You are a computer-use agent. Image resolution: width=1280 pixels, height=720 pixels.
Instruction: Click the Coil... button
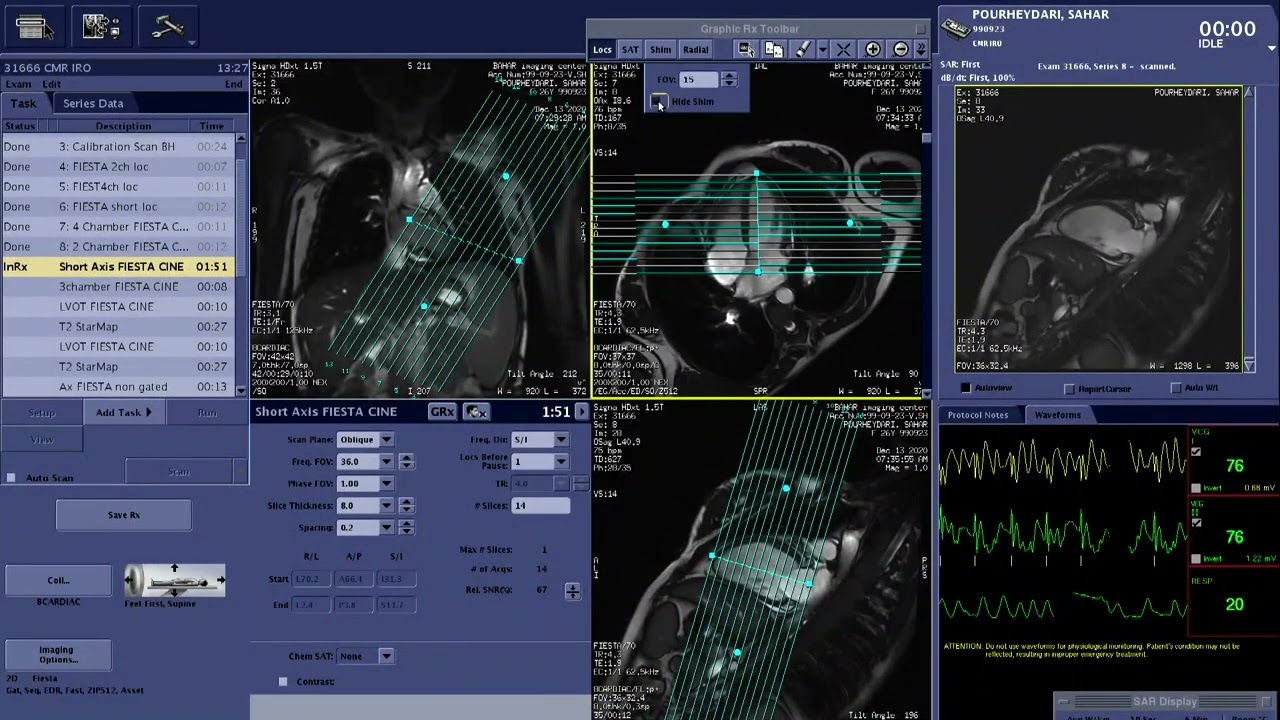tap(56, 580)
